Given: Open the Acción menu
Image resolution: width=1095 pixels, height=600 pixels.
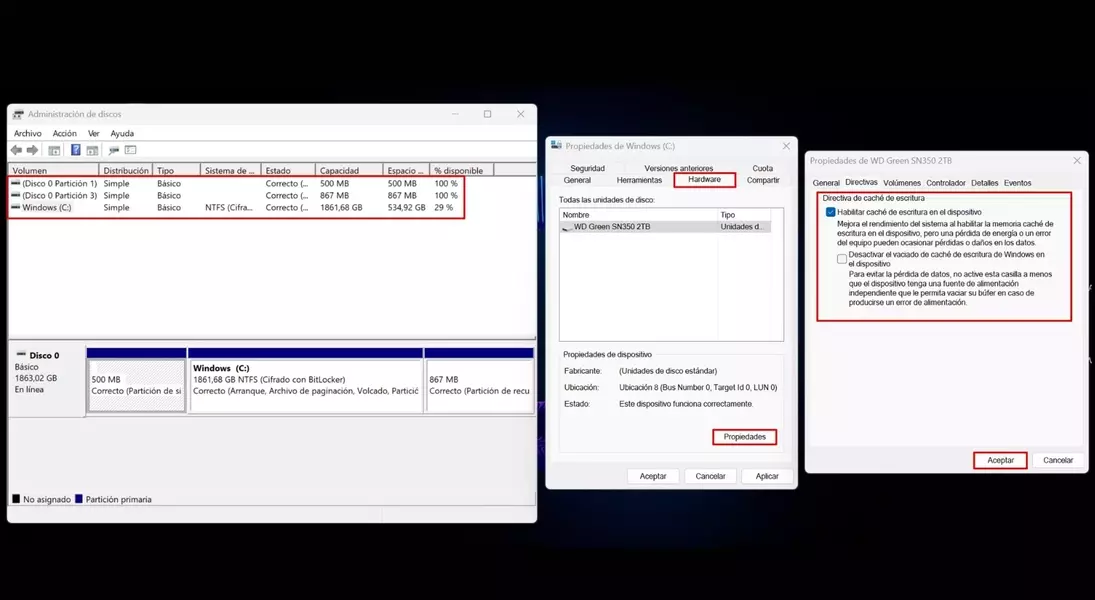Looking at the screenshot, I should pos(65,133).
